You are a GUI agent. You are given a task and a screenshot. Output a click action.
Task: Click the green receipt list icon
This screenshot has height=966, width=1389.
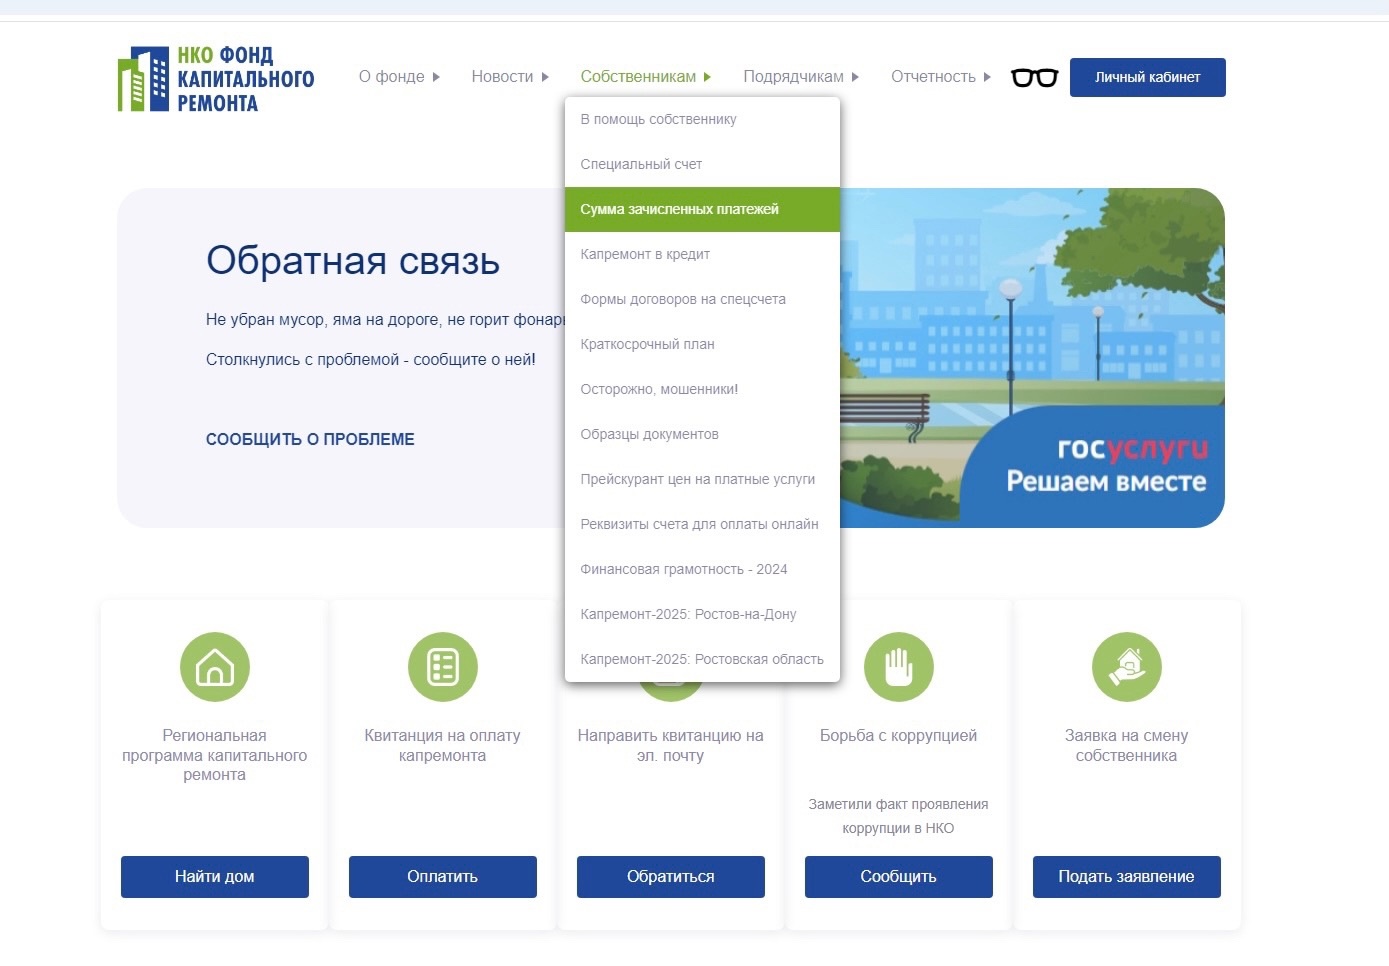point(443,667)
